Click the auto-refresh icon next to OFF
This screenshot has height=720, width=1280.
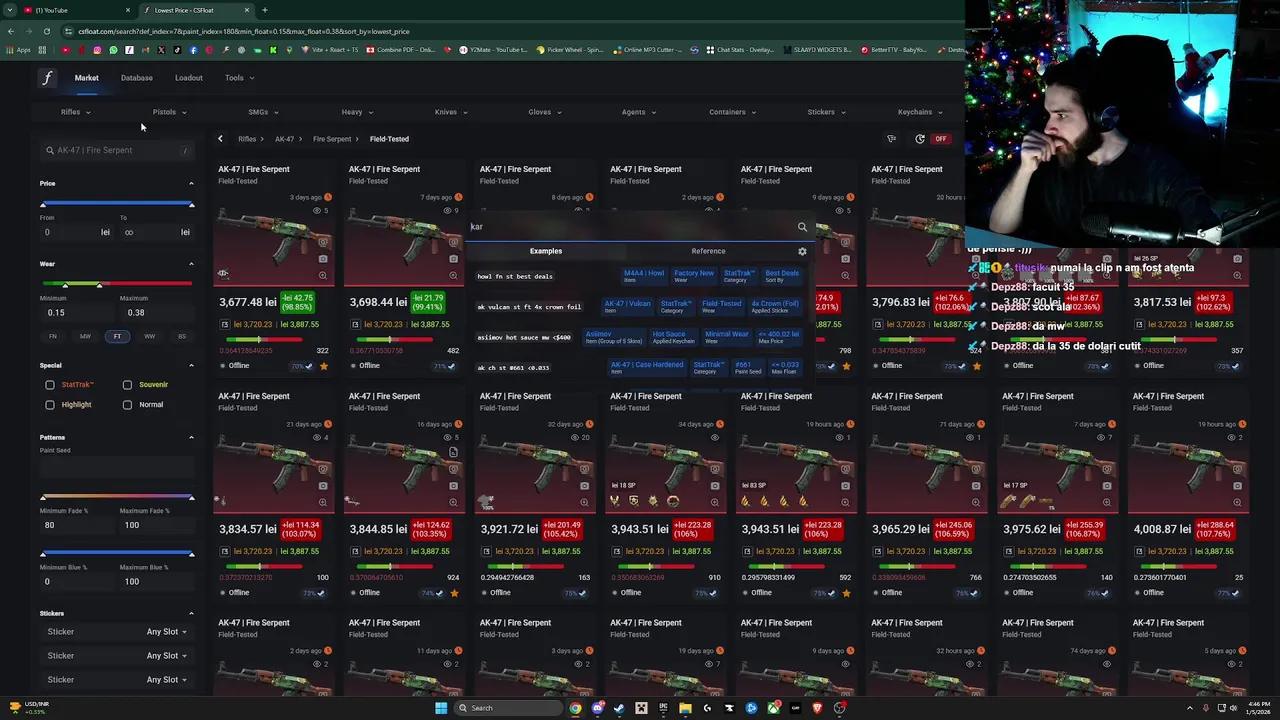[x=920, y=139]
